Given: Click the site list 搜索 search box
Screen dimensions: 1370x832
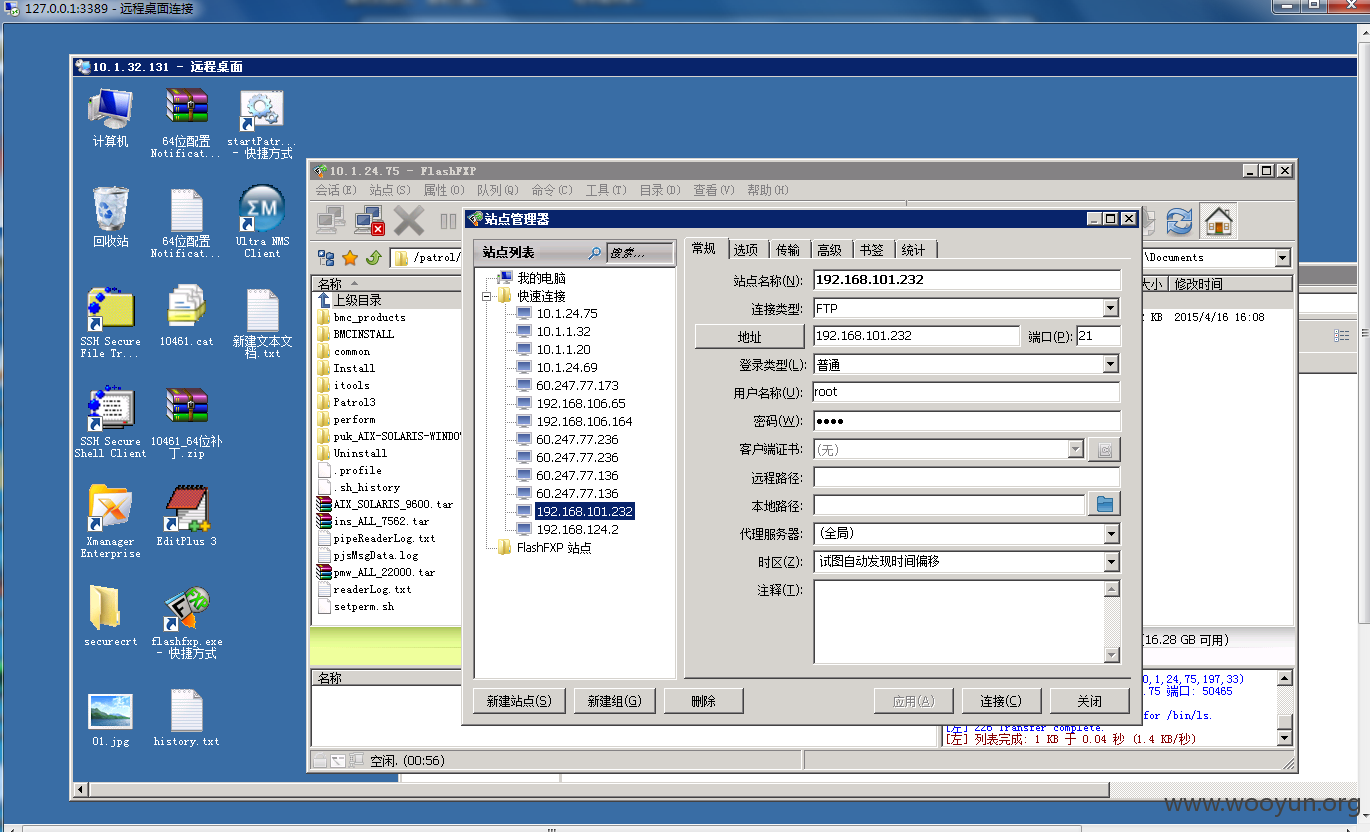Looking at the screenshot, I should click(x=639, y=253).
